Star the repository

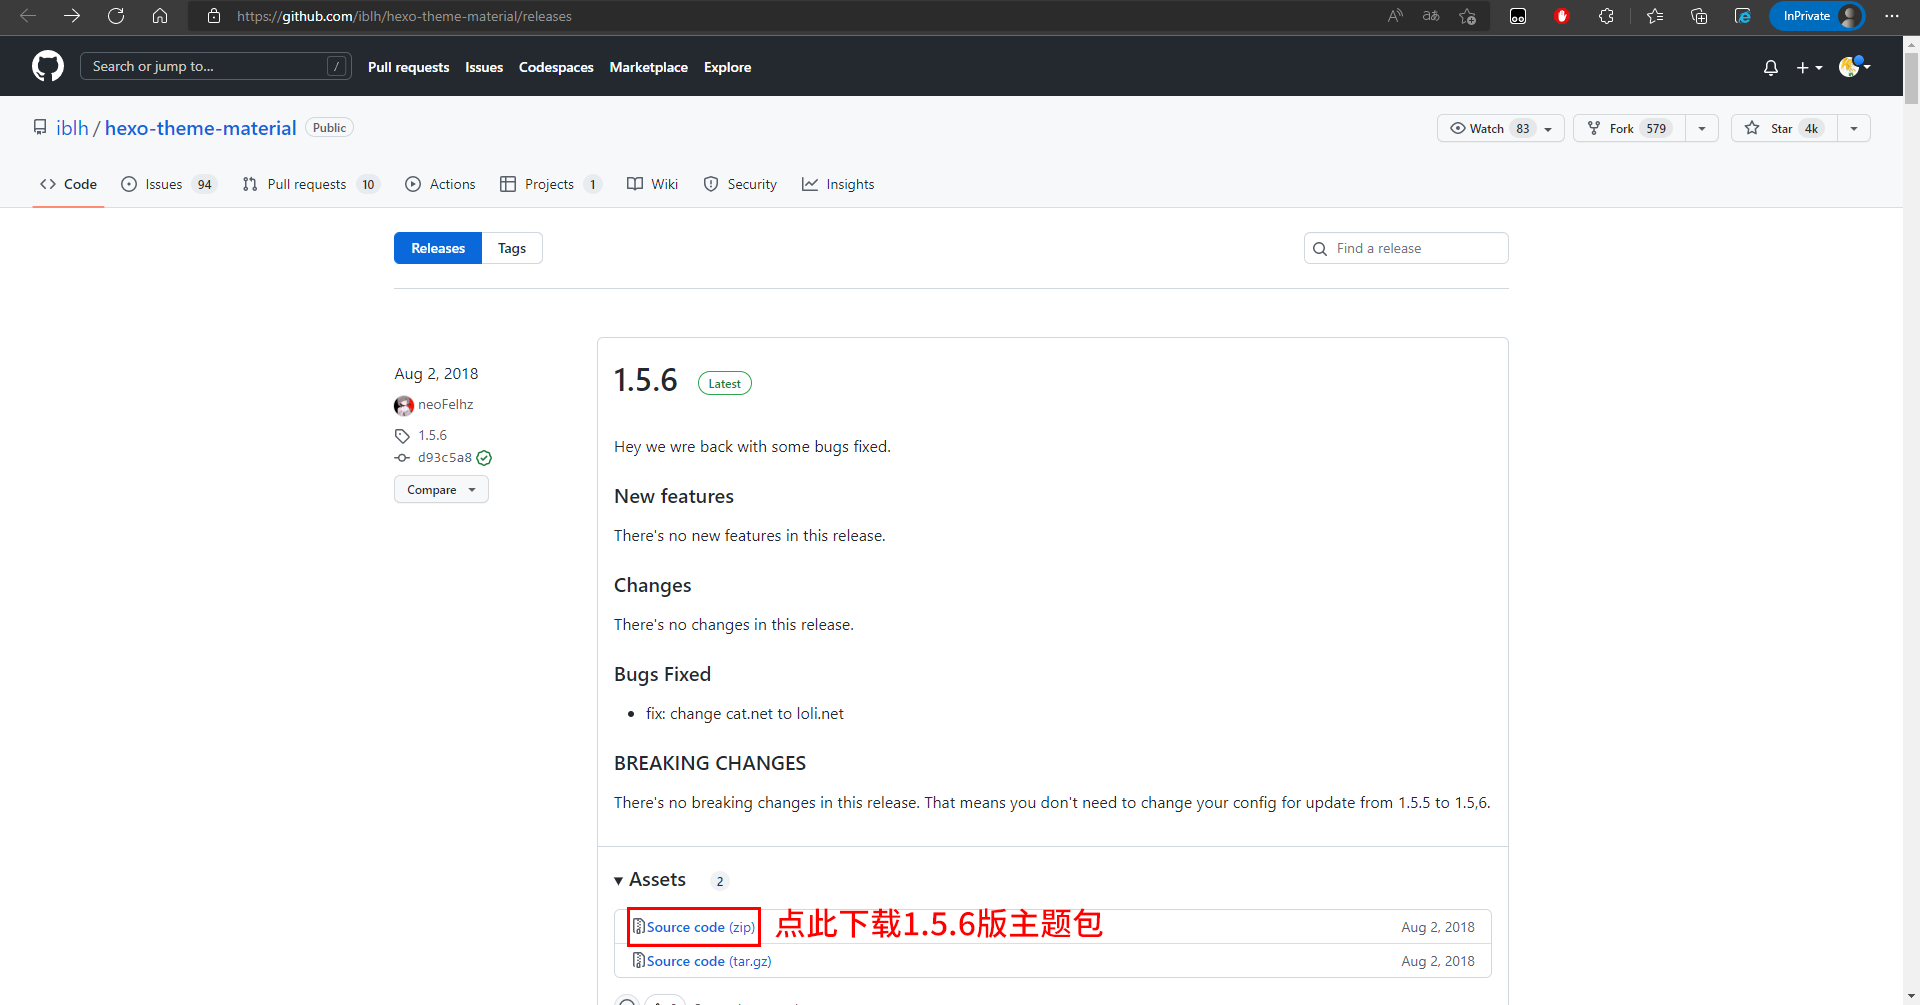click(1785, 129)
